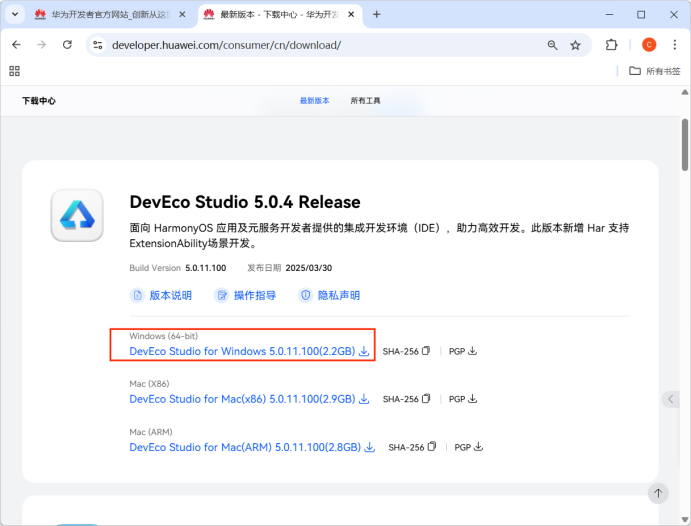691x526 pixels.
Task: Download the PGP file for Windows build
Action: (x=463, y=351)
